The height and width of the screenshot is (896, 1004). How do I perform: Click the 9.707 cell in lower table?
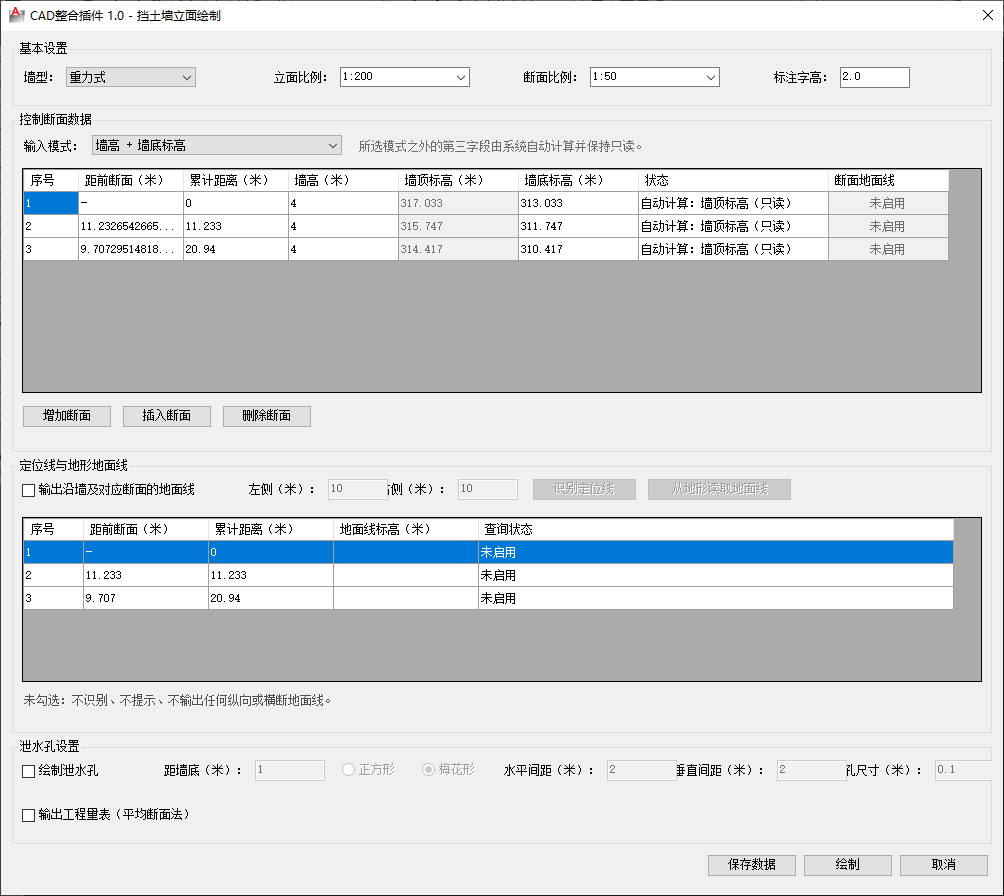pos(145,598)
